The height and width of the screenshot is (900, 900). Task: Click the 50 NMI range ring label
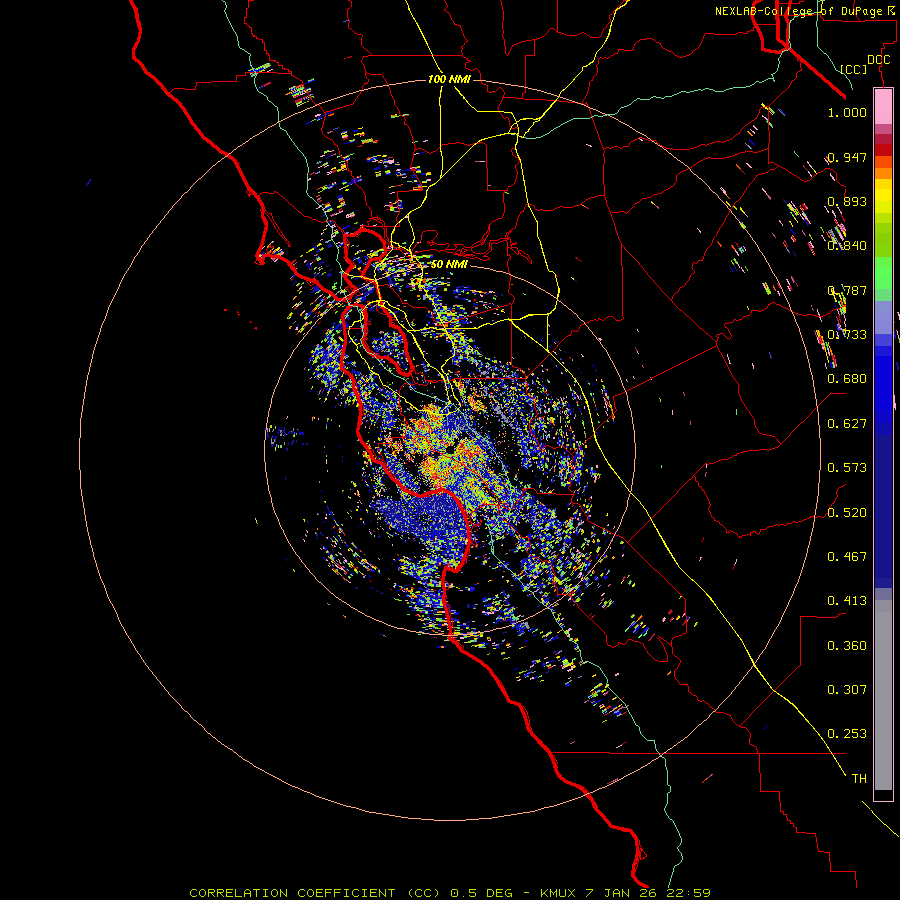(449, 264)
